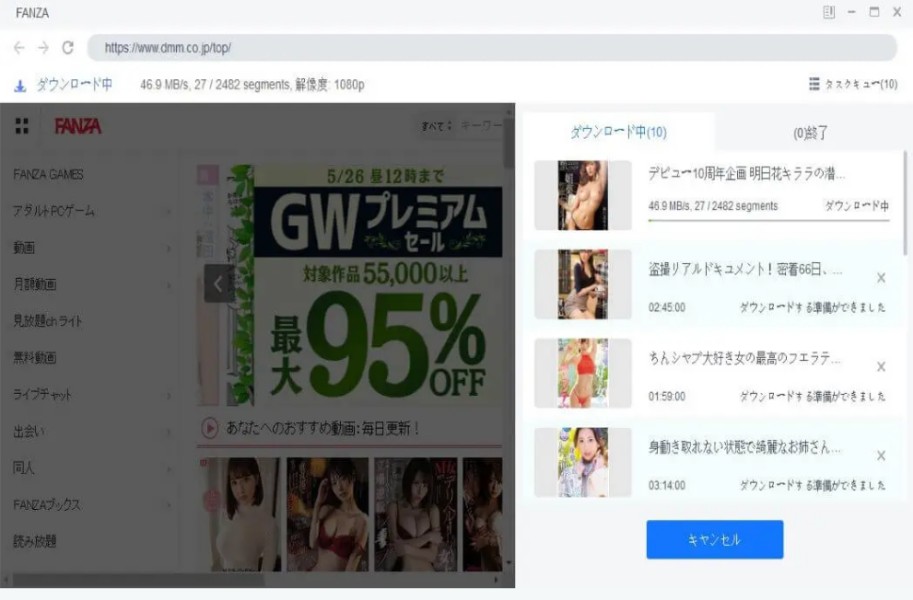This screenshot has width=913, height=600.
Task: Open the task queue list icon
Action: coord(814,85)
